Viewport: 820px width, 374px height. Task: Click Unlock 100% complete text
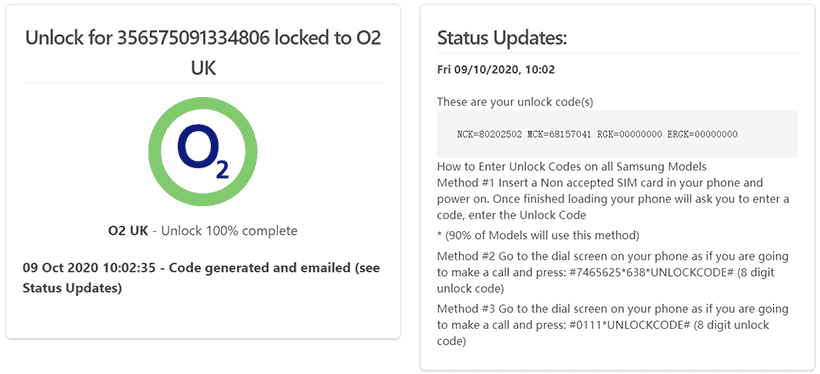pos(229,231)
